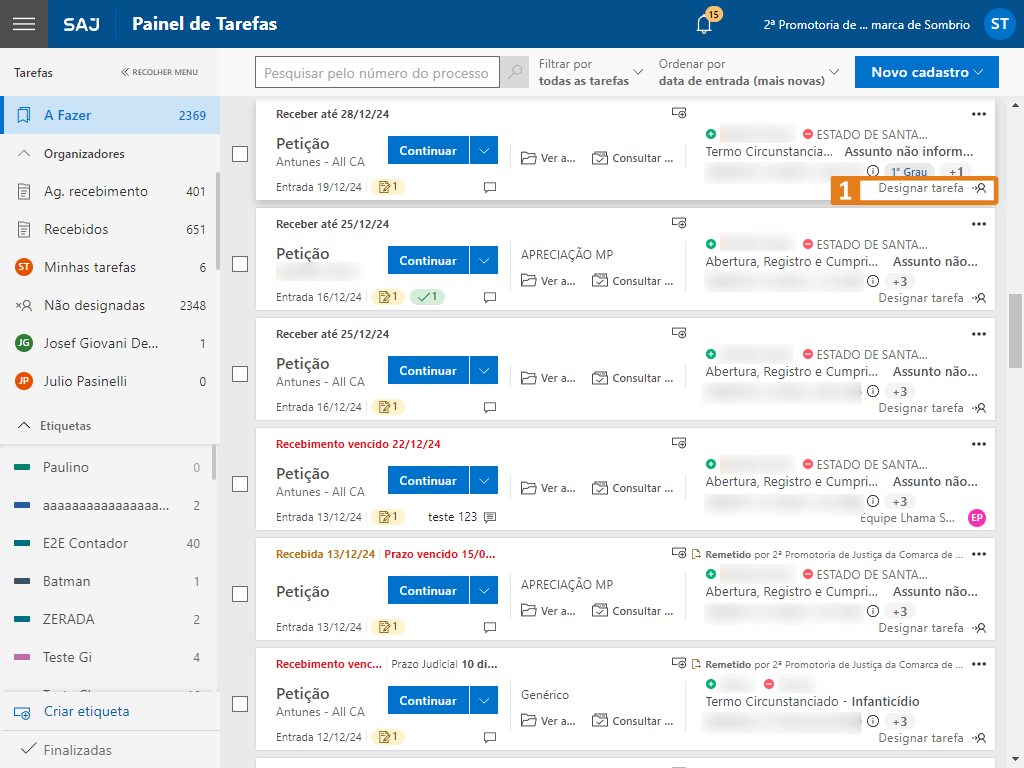The height and width of the screenshot is (768, 1024).
Task: Open Não designadas organizer
Action: click(94, 305)
